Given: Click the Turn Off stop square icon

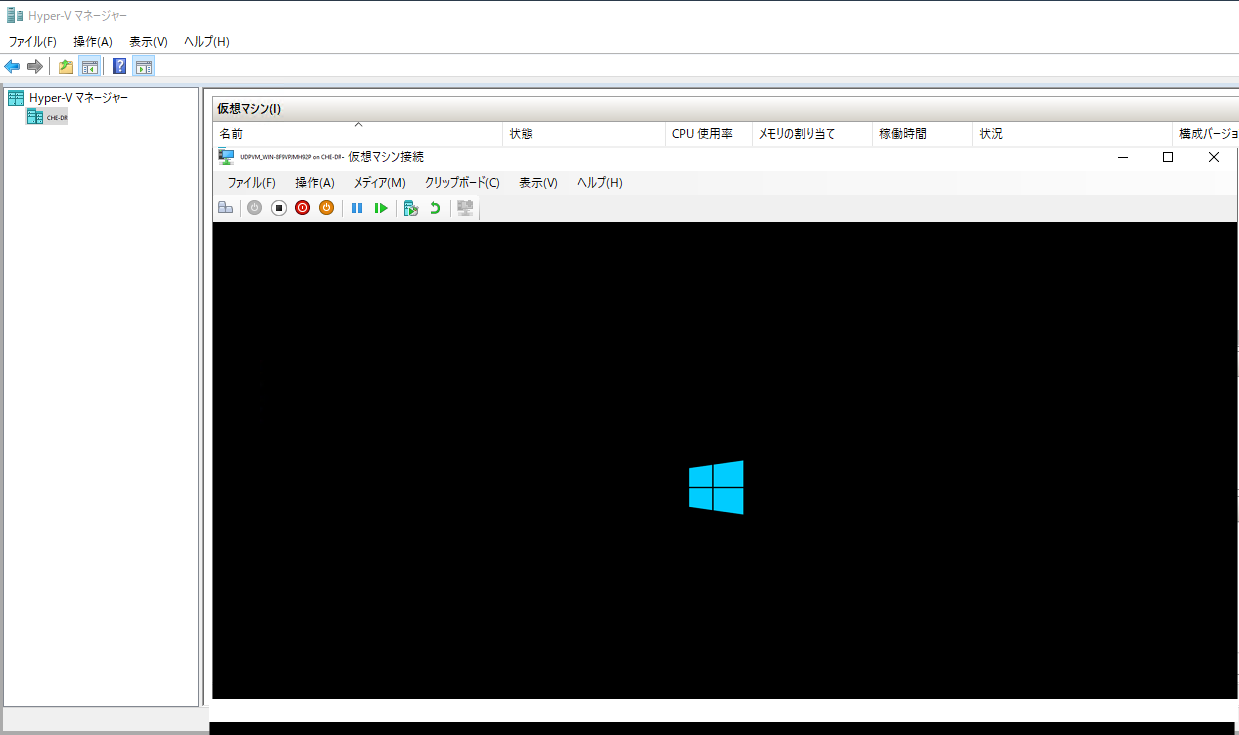Looking at the screenshot, I should [279, 208].
